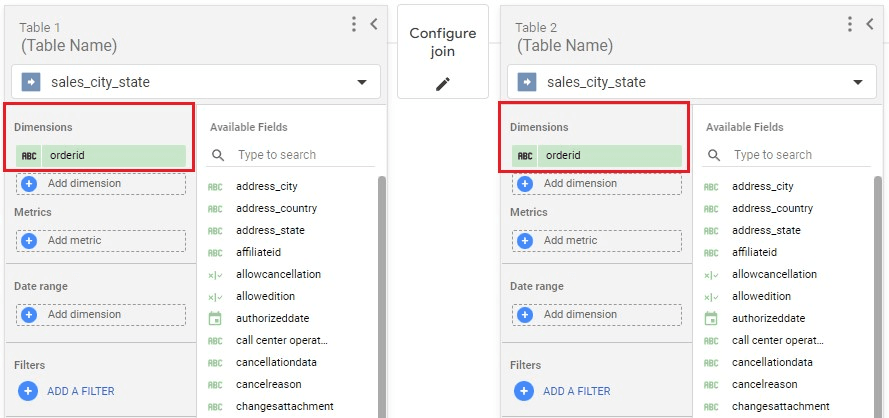Click Add metric plus icon in Table 1

click(29, 241)
